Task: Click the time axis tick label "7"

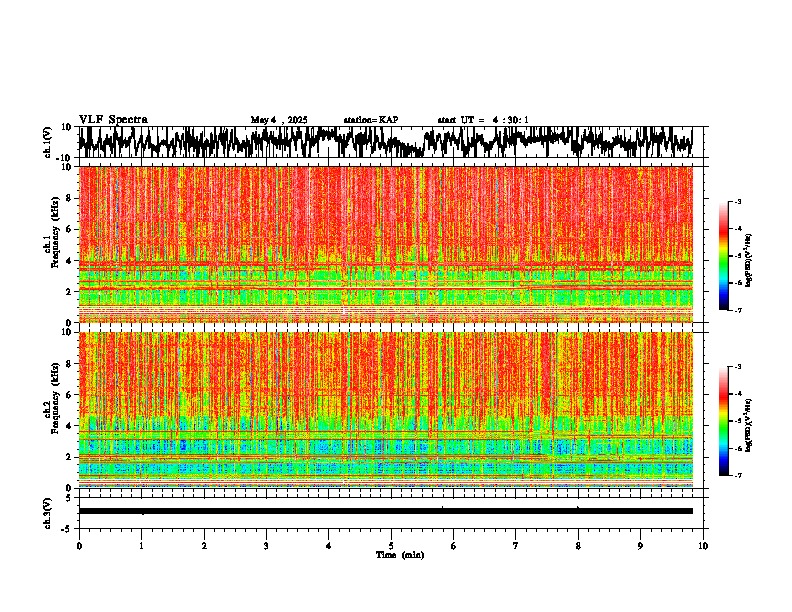Action: tap(516, 546)
